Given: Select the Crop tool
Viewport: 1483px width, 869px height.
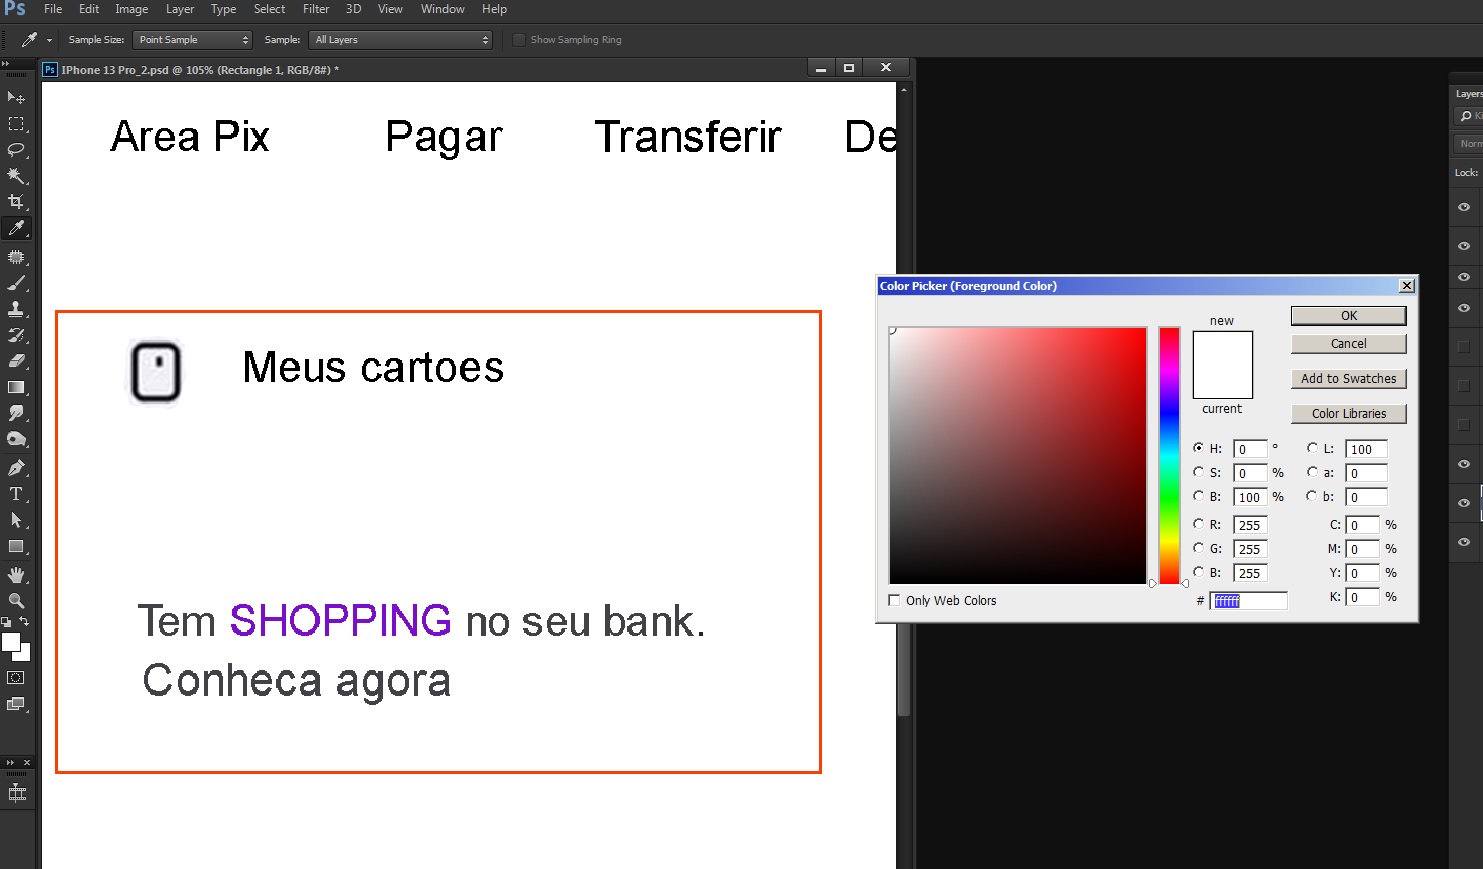Looking at the screenshot, I should click(16, 202).
